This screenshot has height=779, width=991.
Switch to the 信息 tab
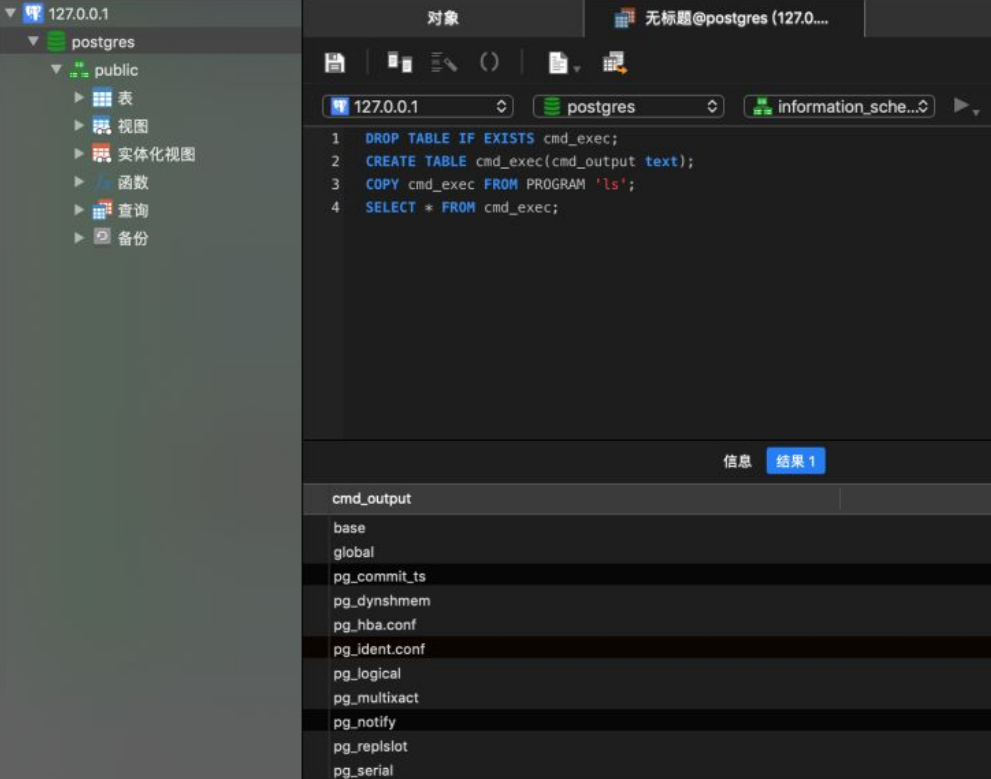tap(737, 461)
